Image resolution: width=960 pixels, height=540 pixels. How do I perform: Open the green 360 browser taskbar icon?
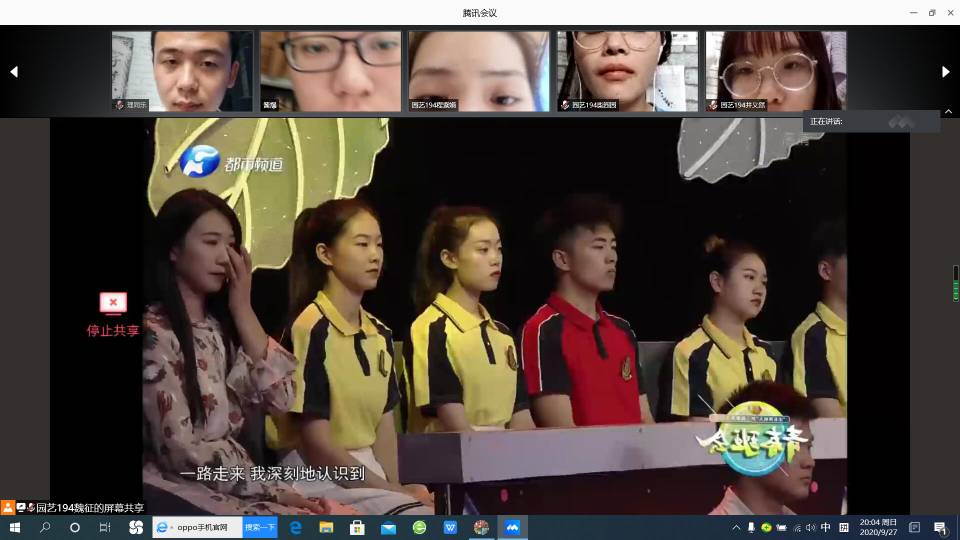click(420, 527)
